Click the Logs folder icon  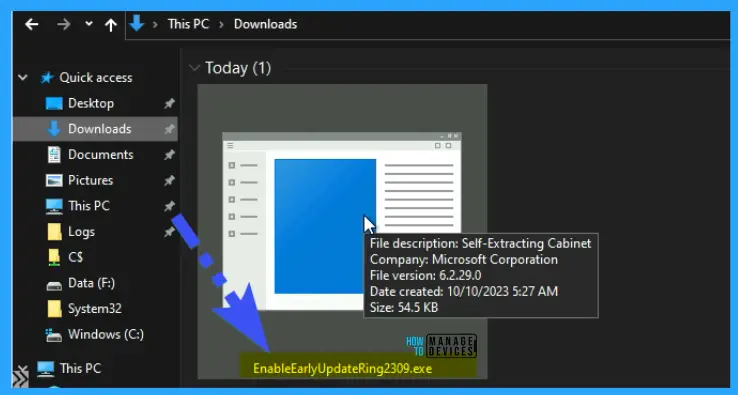point(54,231)
